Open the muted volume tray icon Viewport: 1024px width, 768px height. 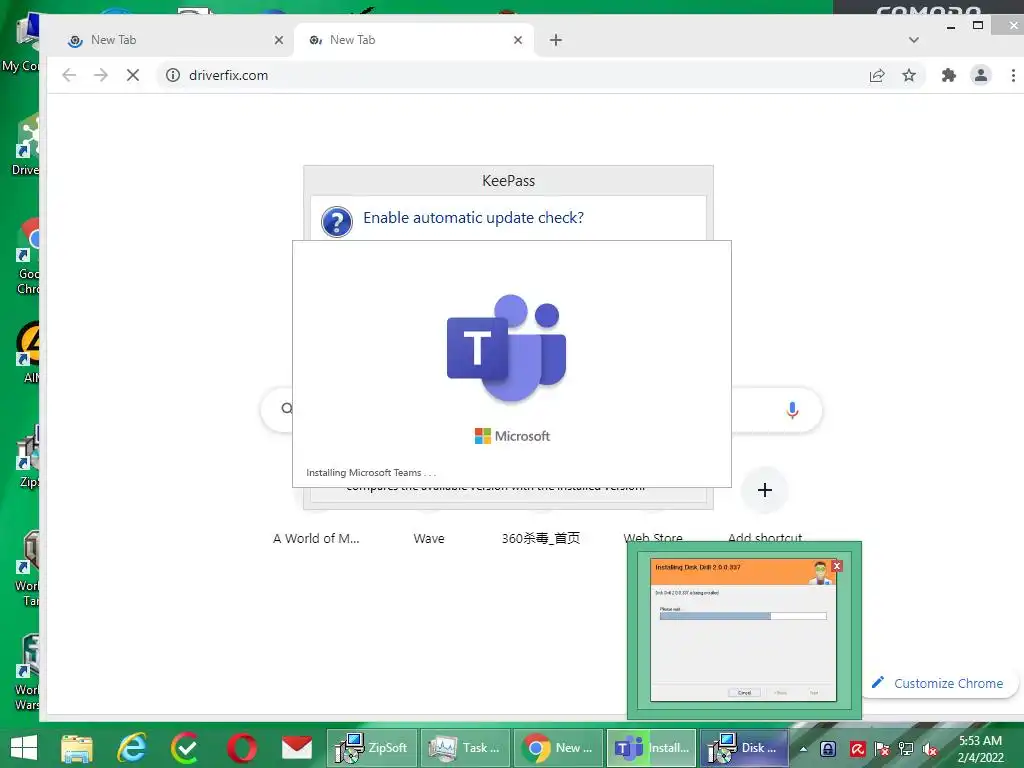click(x=930, y=749)
